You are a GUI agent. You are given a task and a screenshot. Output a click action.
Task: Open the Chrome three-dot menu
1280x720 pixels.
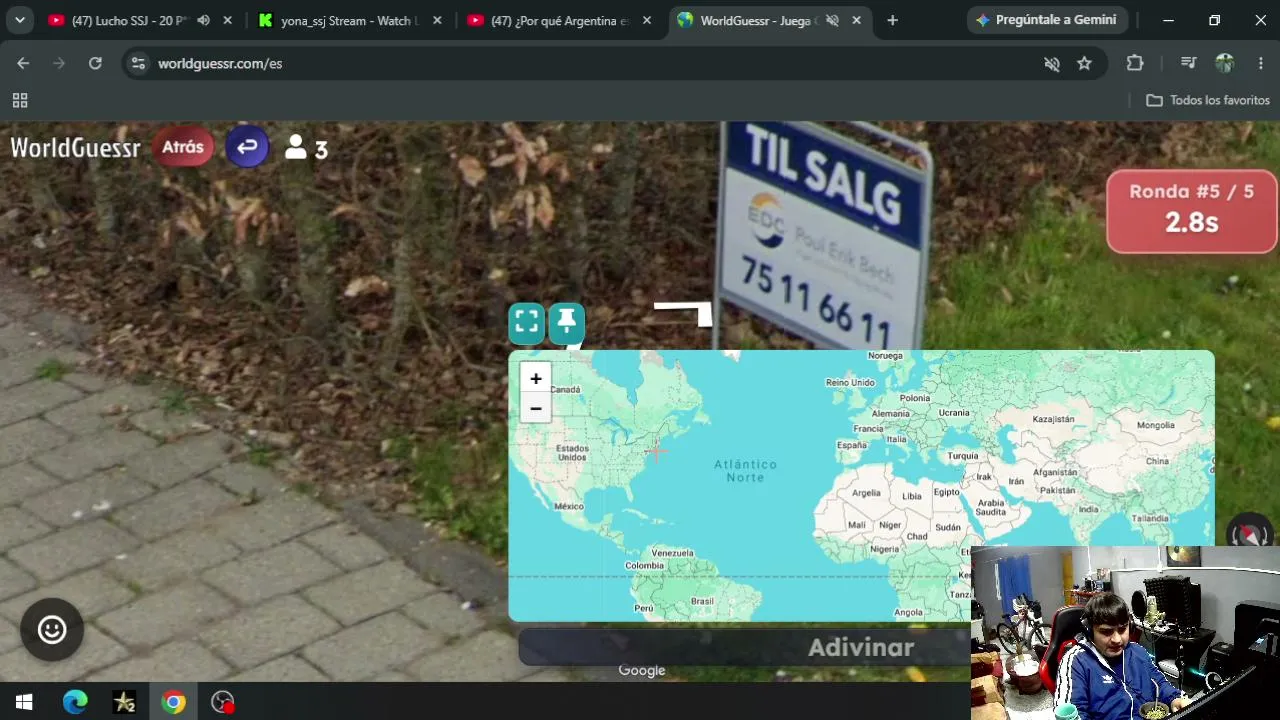[x=1260, y=63]
